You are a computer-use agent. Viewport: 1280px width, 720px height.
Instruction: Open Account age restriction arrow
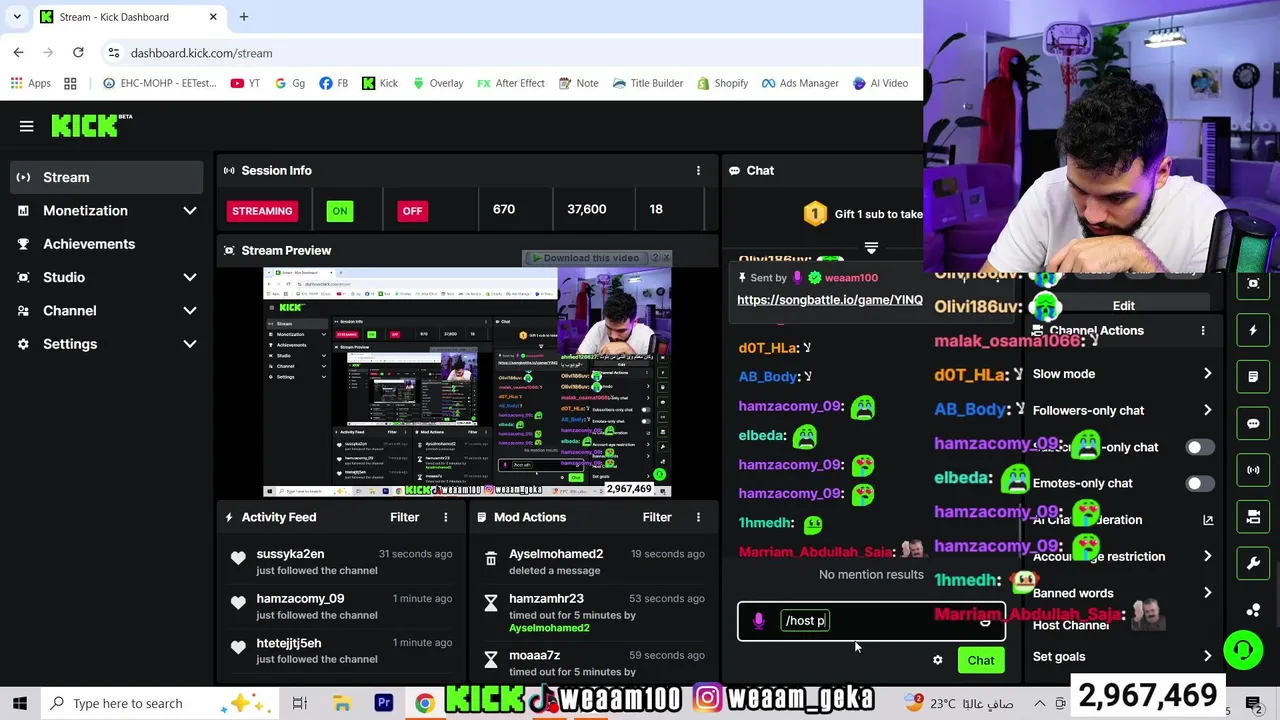tap(1208, 556)
